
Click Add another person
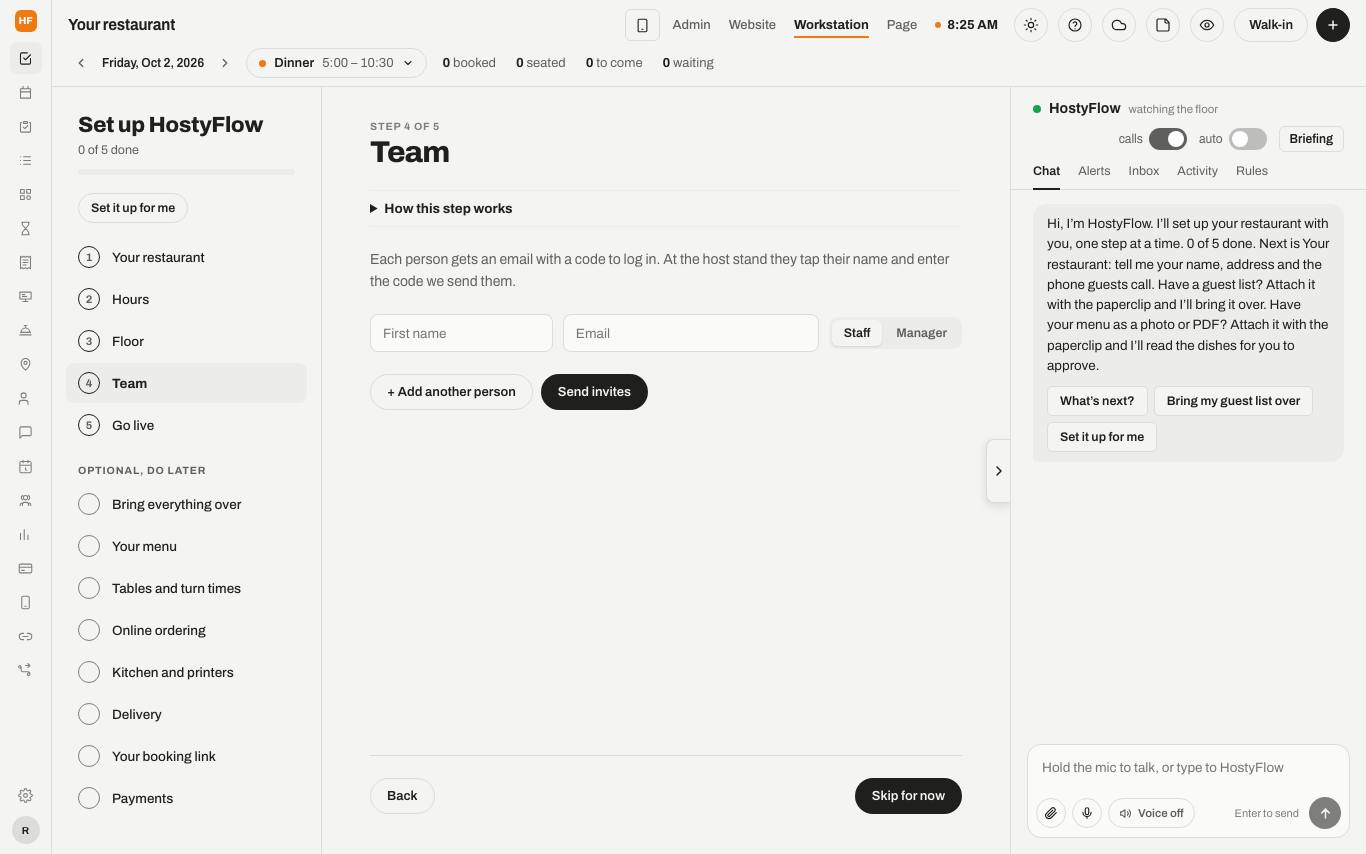pos(451,392)
